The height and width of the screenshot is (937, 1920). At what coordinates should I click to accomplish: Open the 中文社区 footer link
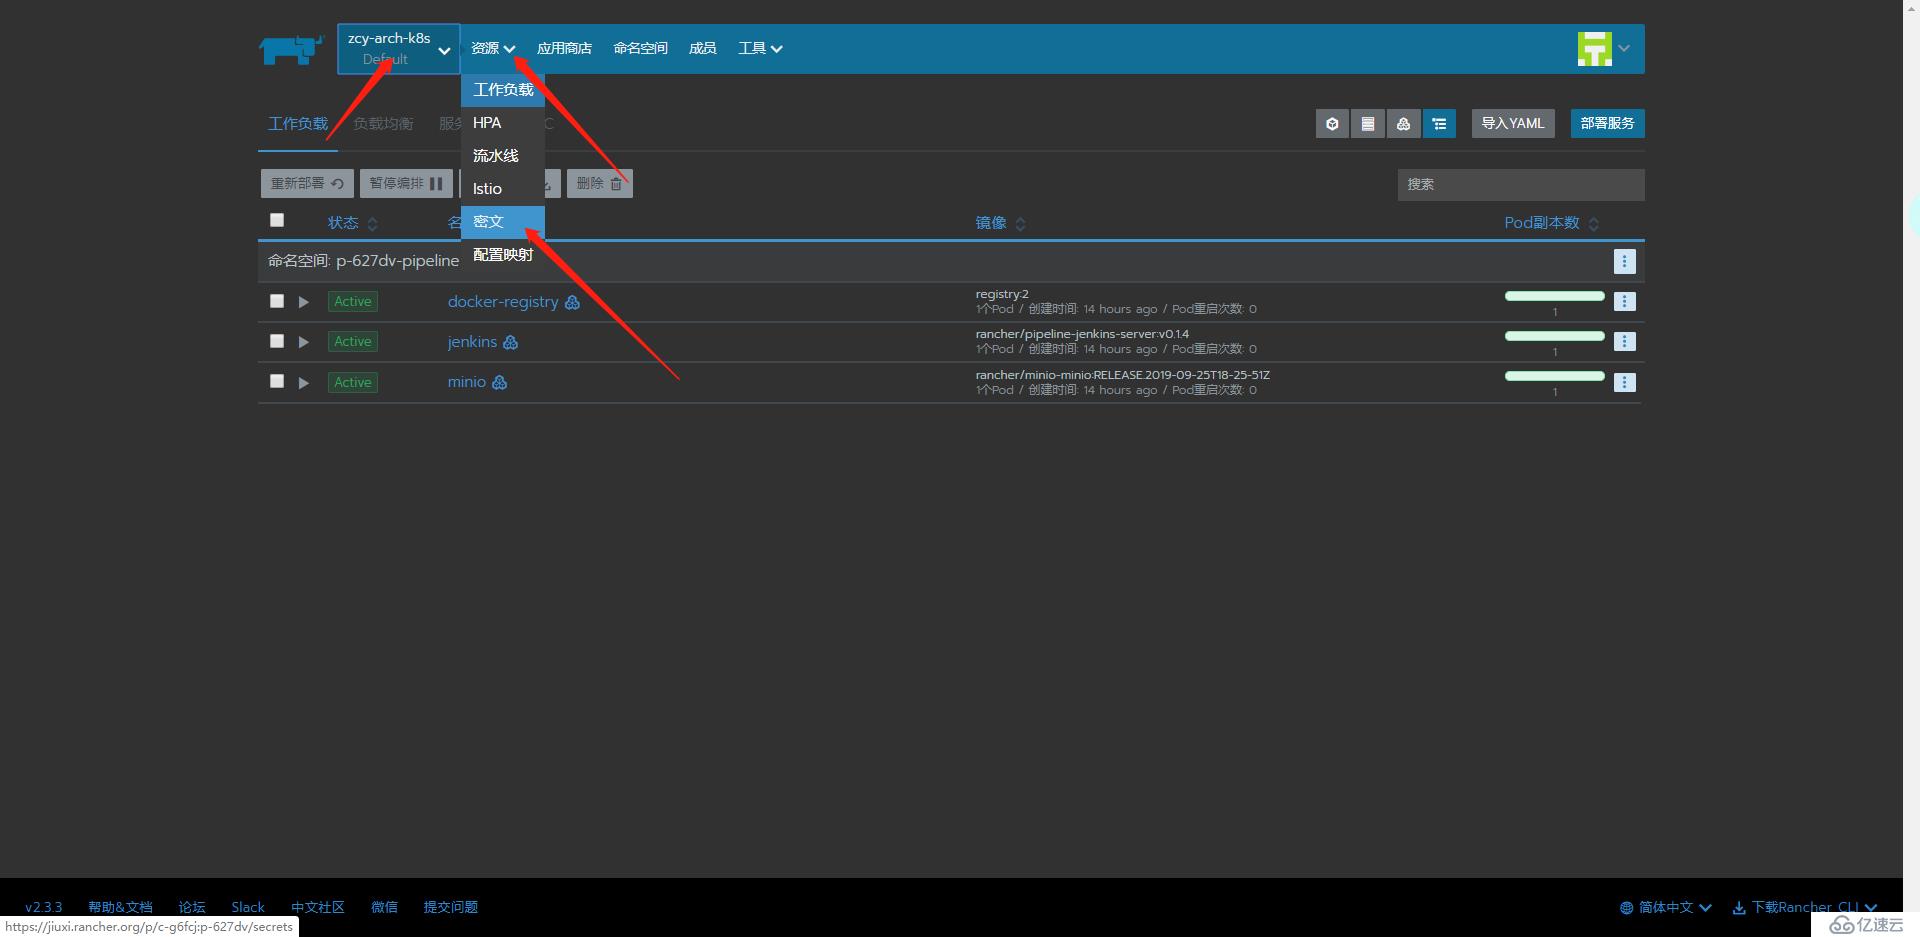[318, 907]
